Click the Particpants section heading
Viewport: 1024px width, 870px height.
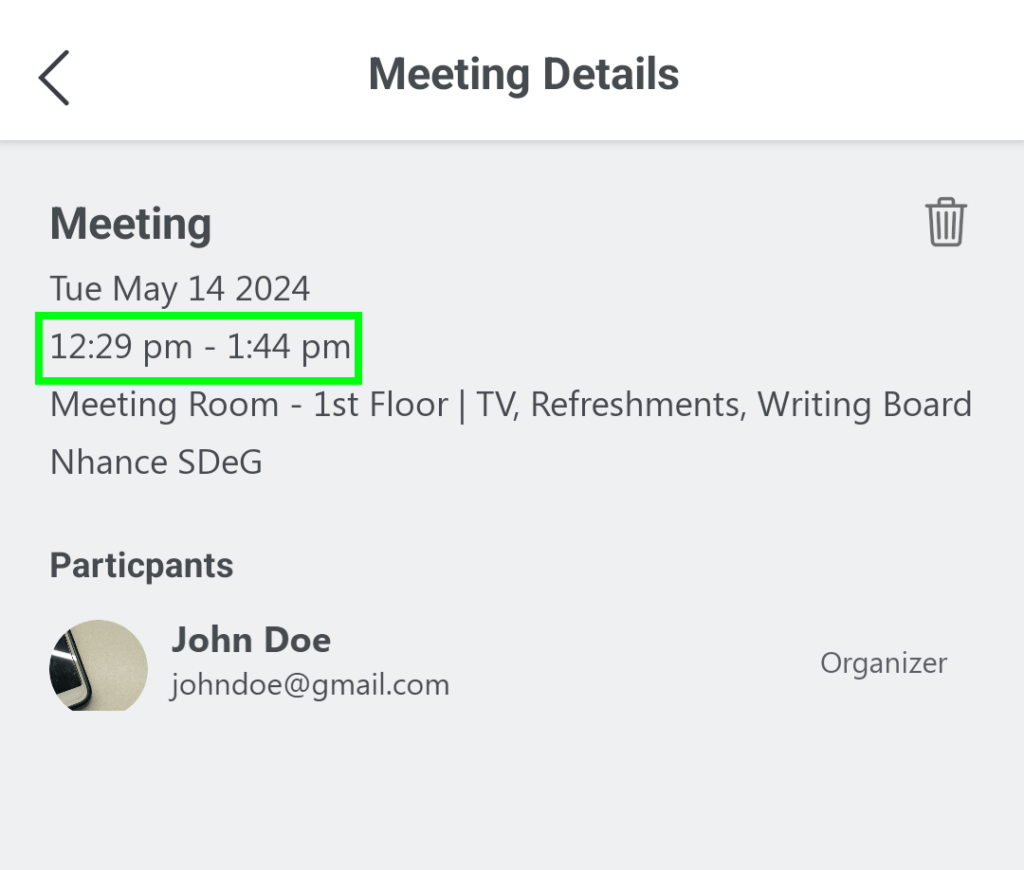pos(141,566)
